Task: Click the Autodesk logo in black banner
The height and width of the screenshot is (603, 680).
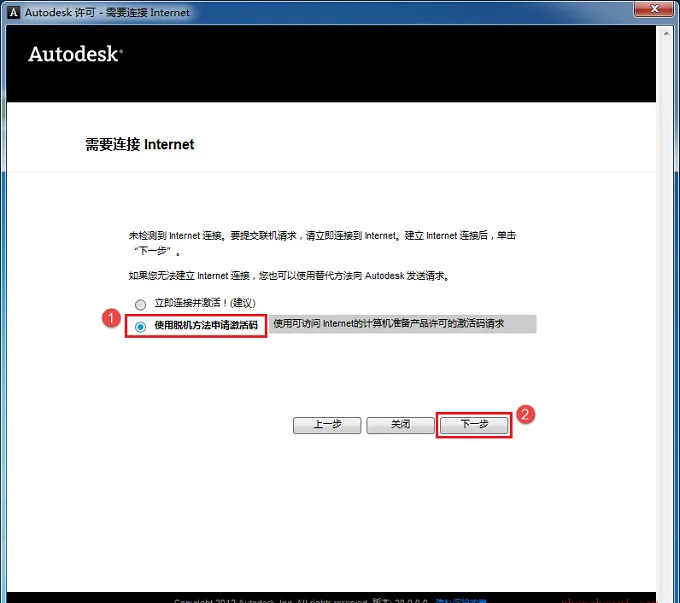Action: click(75, 54)
